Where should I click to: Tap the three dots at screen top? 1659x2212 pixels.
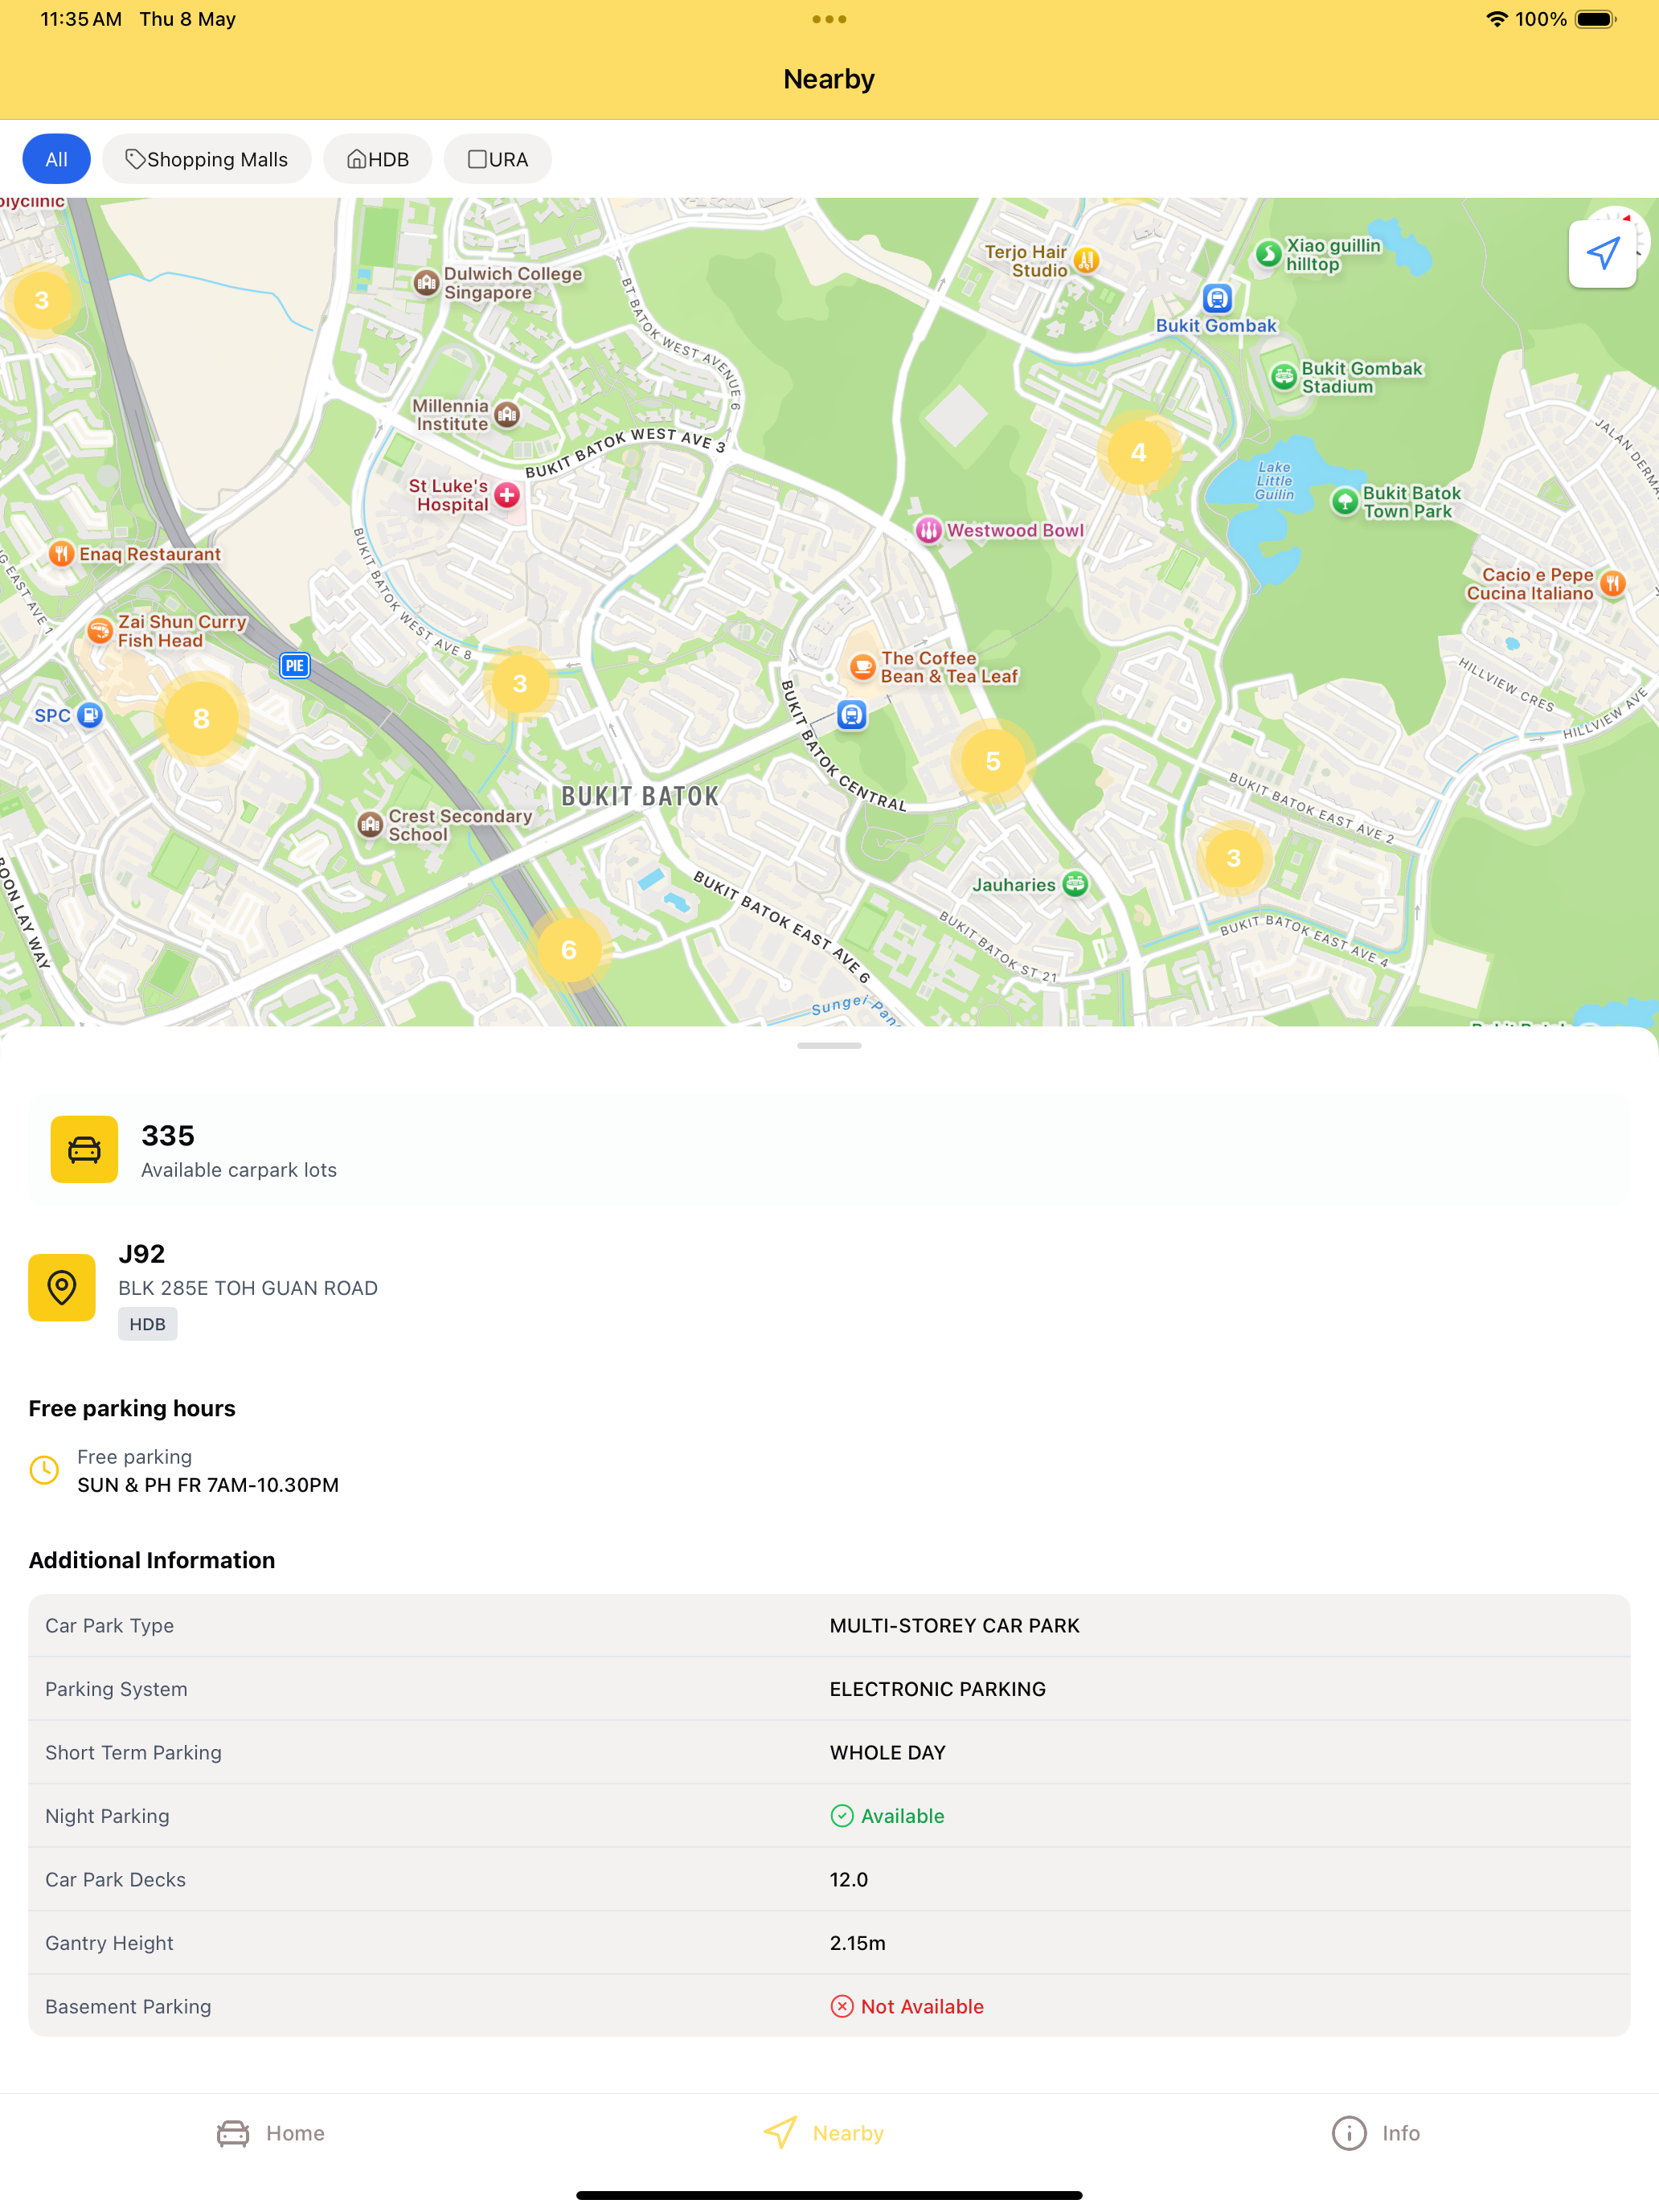tap(829, 19)
